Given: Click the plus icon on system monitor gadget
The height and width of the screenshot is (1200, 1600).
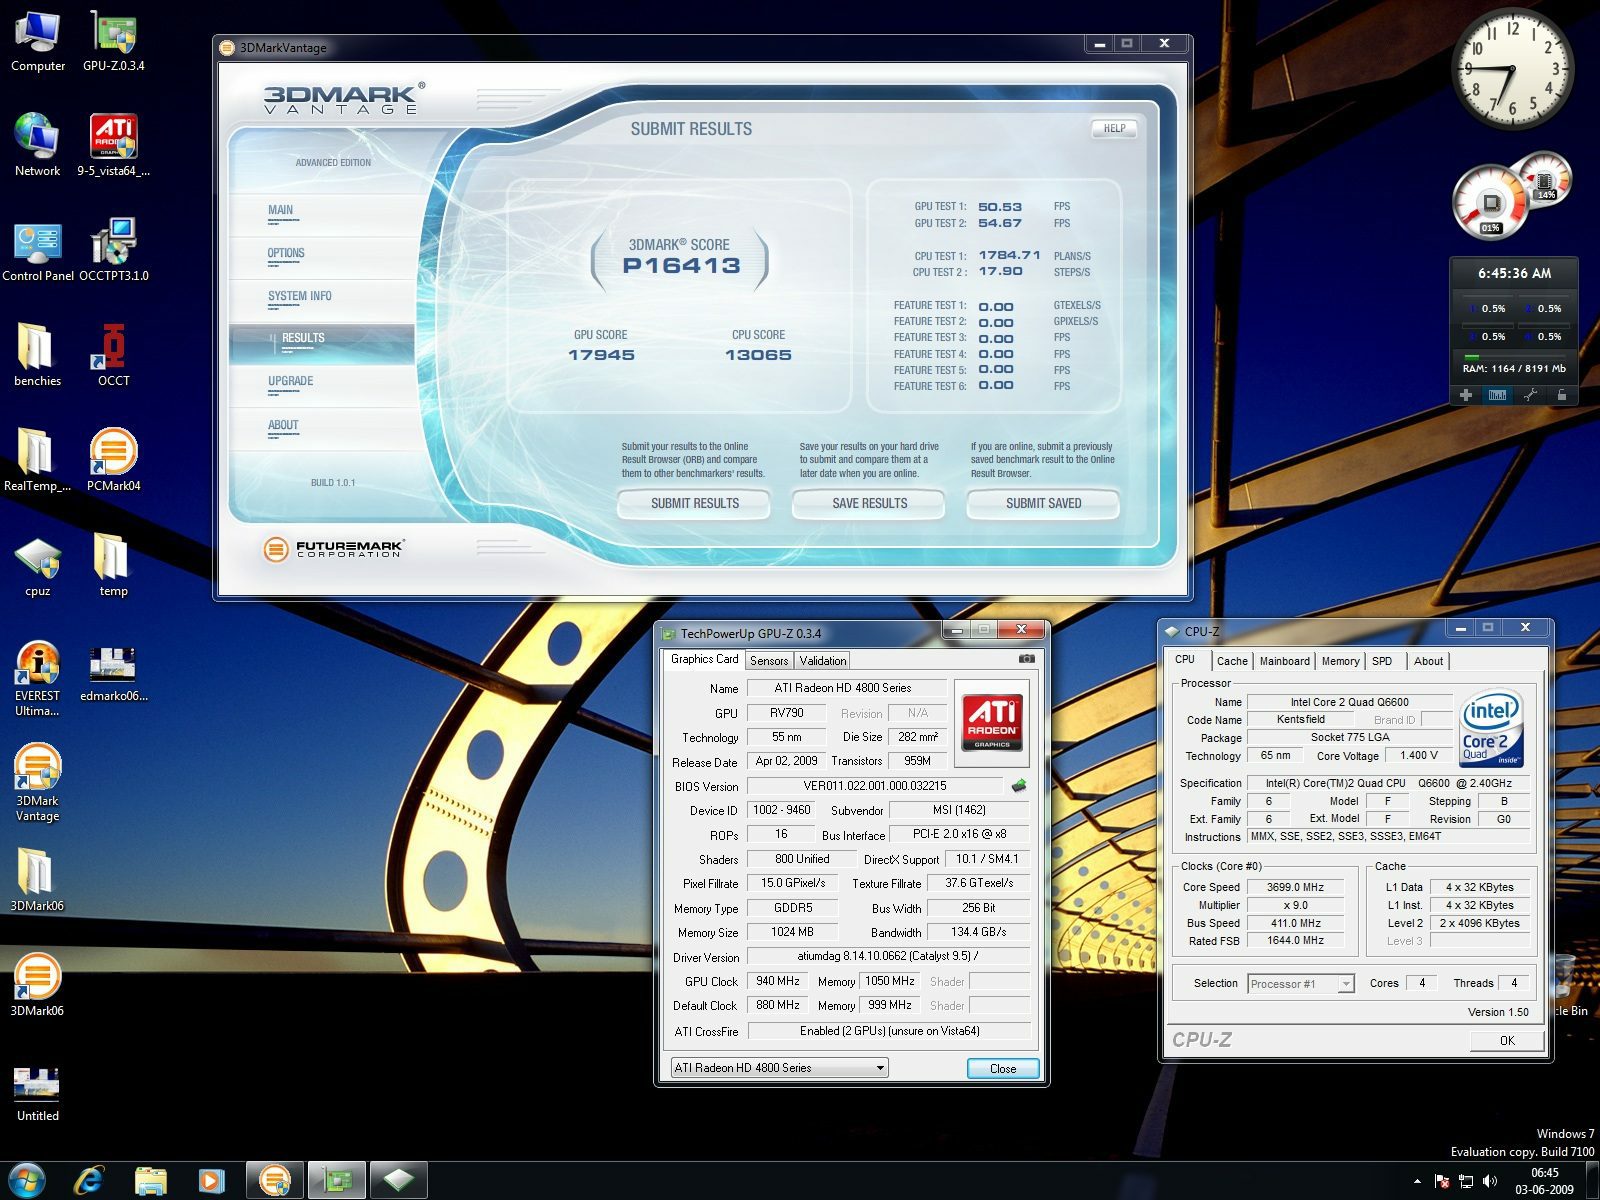Looking at the screenshot, I should click(1466, 395).
